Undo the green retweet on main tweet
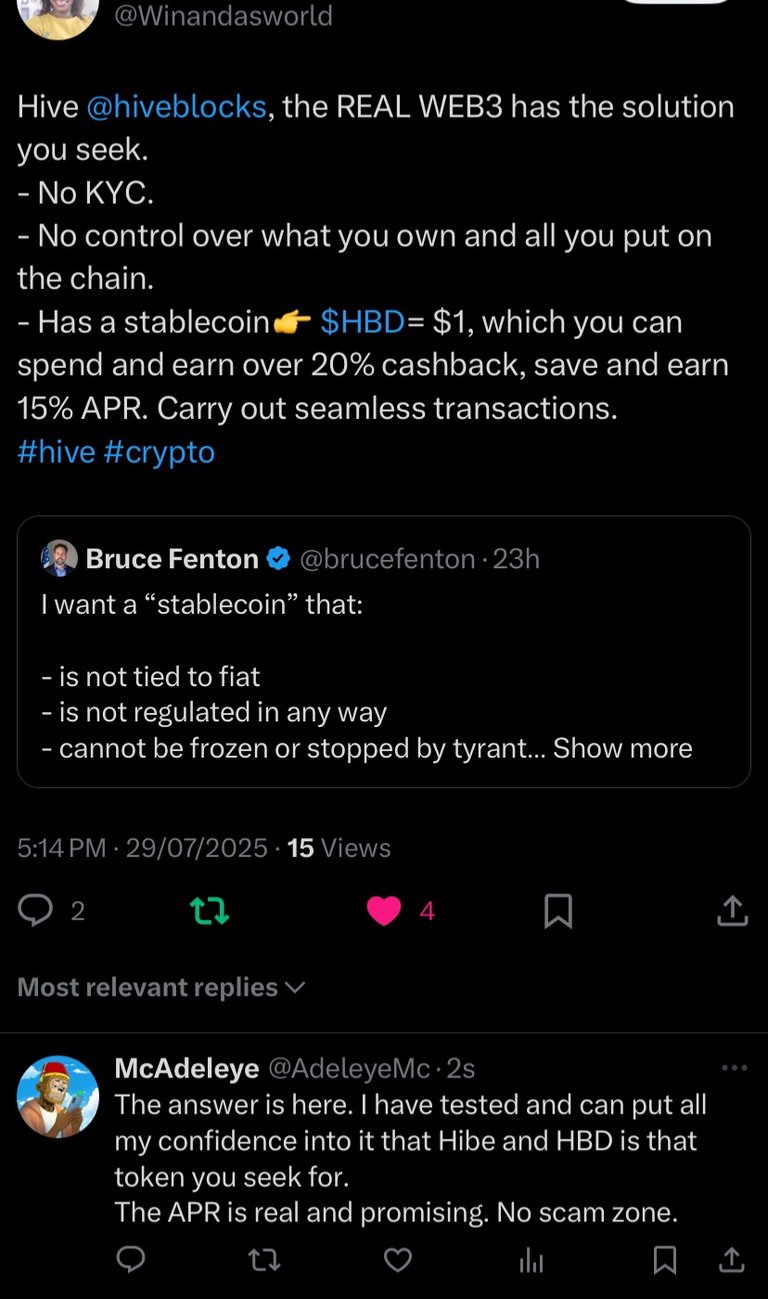This screenshot has width=768, height=1299. point(210,910)
